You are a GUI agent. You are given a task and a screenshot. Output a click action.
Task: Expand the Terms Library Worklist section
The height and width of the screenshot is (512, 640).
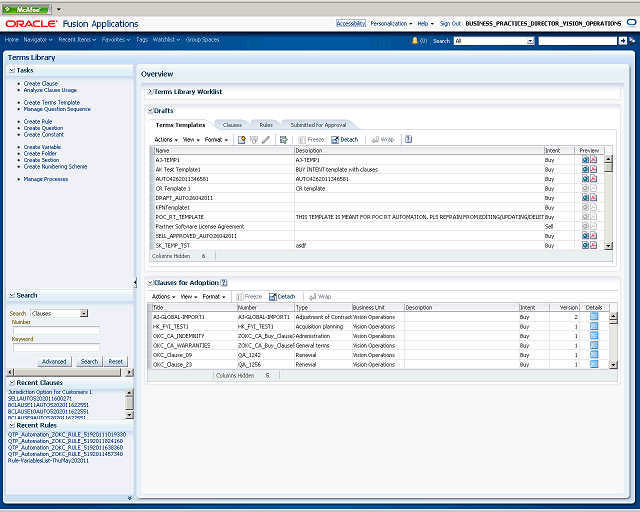150,92
